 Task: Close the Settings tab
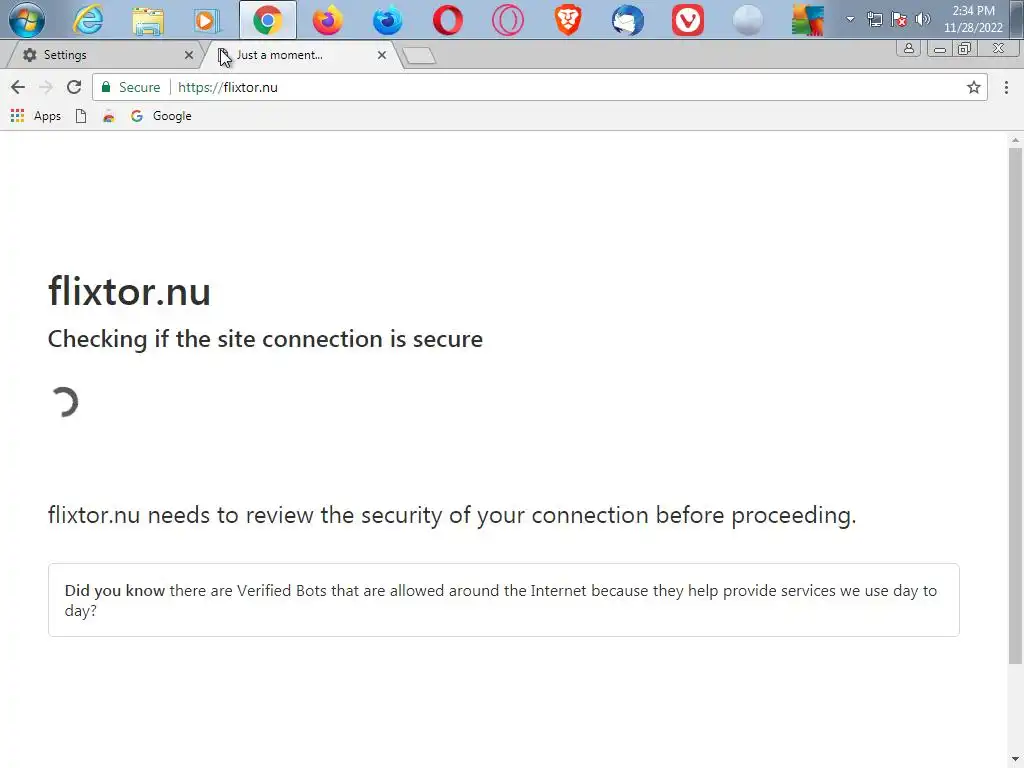(189, 55)
